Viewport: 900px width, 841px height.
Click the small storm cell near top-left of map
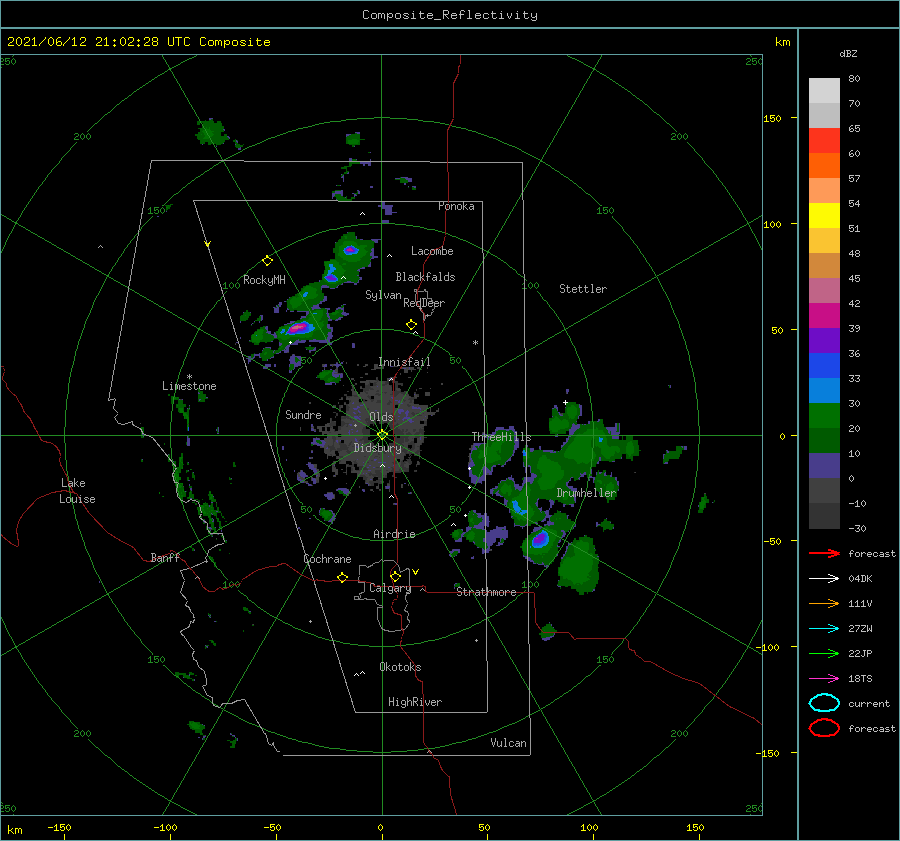[211, 132]
